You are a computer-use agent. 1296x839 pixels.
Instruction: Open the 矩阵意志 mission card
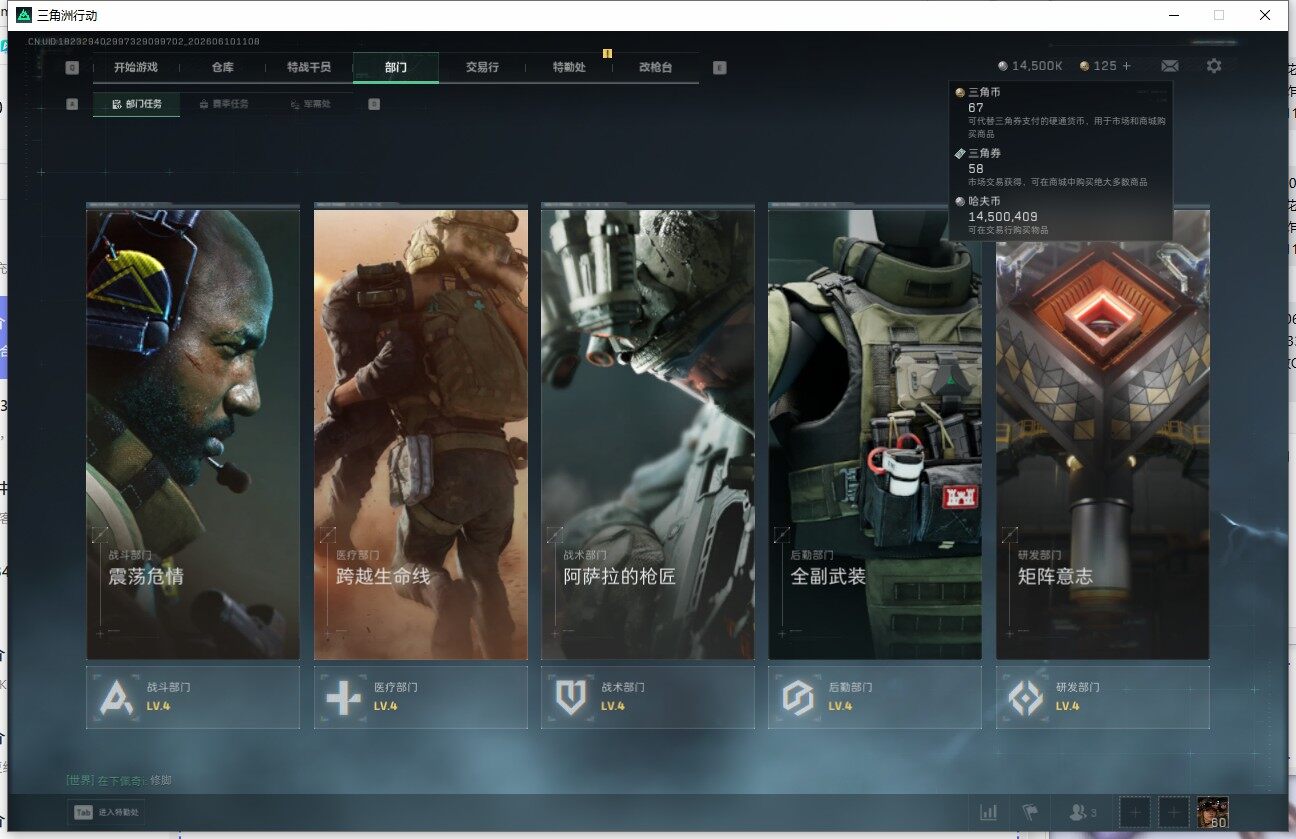pos(1103,434)
